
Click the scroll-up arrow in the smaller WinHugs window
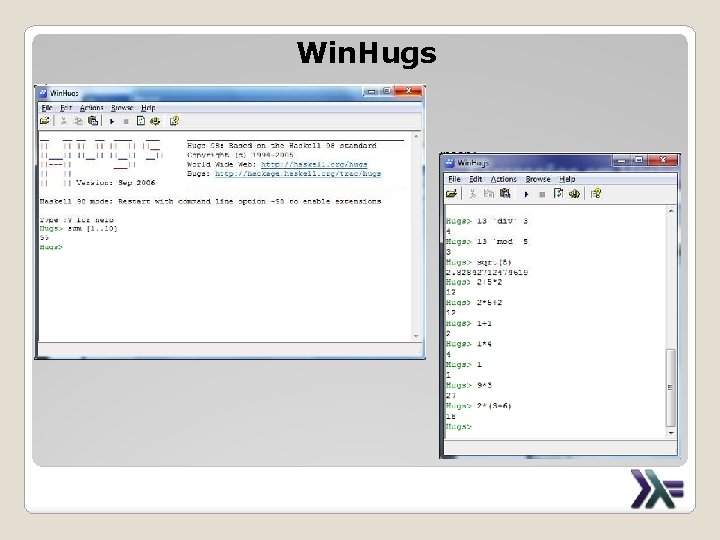[671, 210]
